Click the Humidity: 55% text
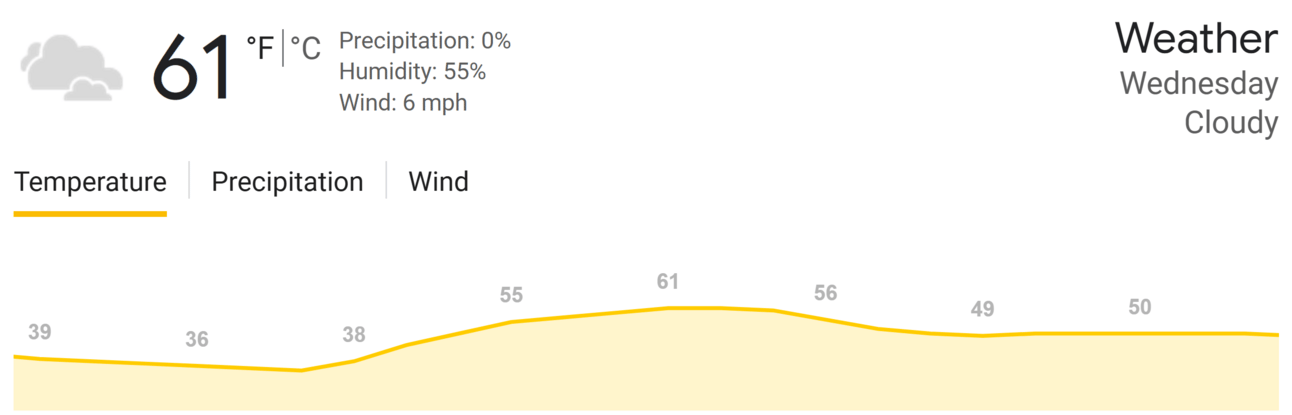This screenshot has height=415, width=1292. [412, 72]
